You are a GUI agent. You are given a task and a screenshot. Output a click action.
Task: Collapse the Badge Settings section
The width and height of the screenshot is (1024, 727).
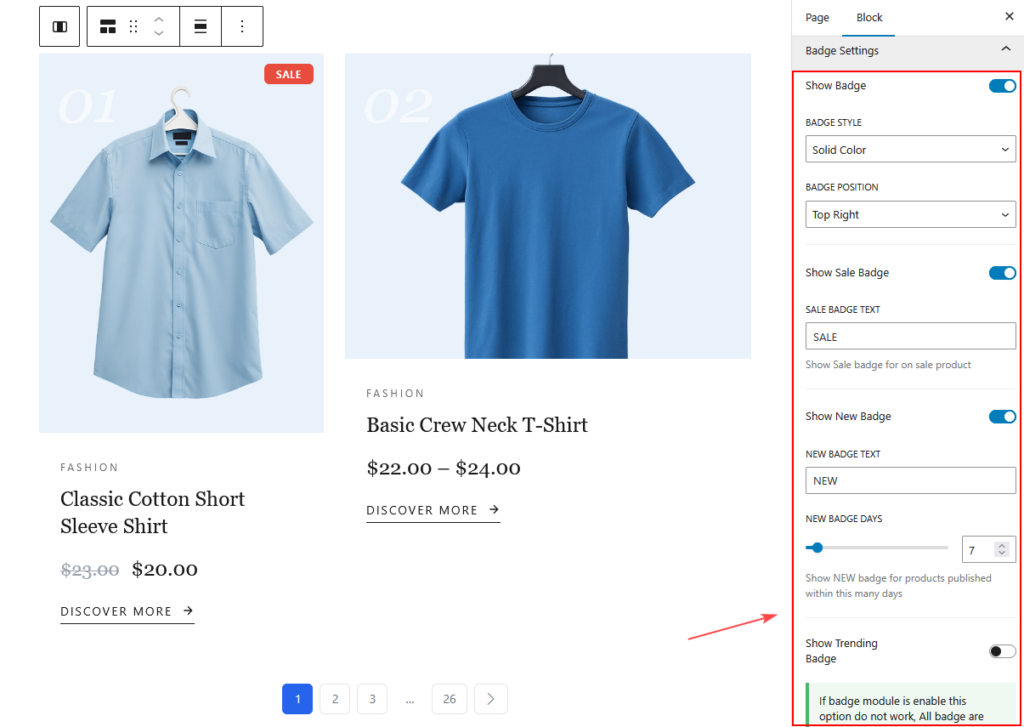coord(1005,50)
